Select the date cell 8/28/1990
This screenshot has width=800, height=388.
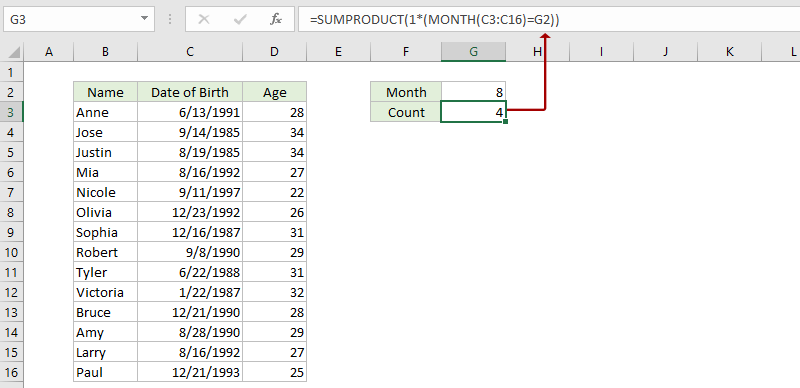pos(190,332)
